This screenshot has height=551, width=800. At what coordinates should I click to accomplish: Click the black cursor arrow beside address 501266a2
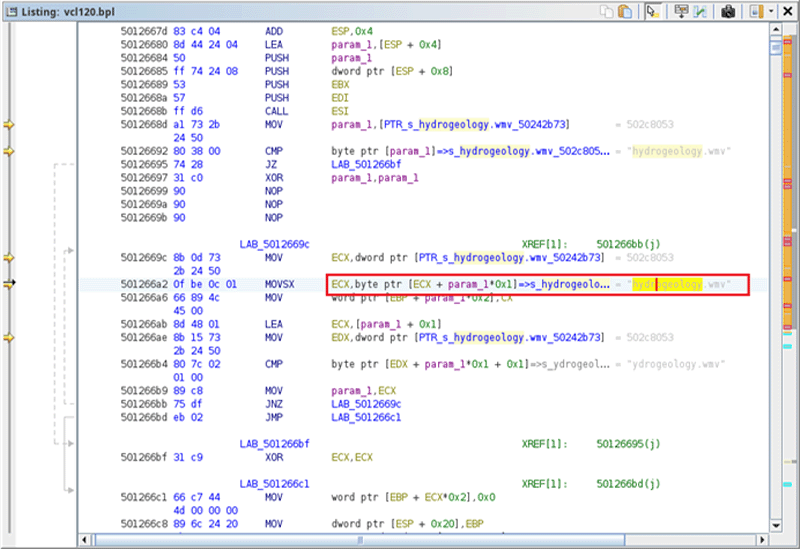[x=10, y=283]
